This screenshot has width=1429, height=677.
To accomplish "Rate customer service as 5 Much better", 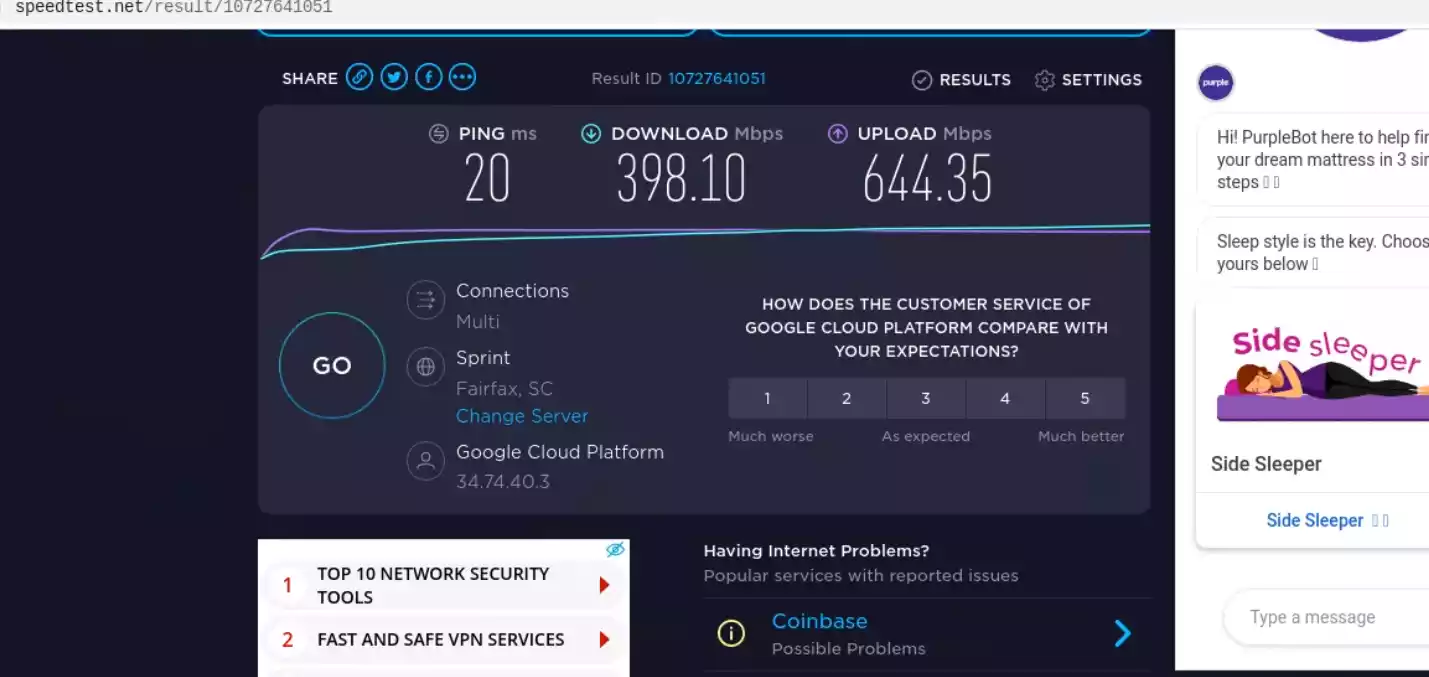I will click(x=1085, y=398).
